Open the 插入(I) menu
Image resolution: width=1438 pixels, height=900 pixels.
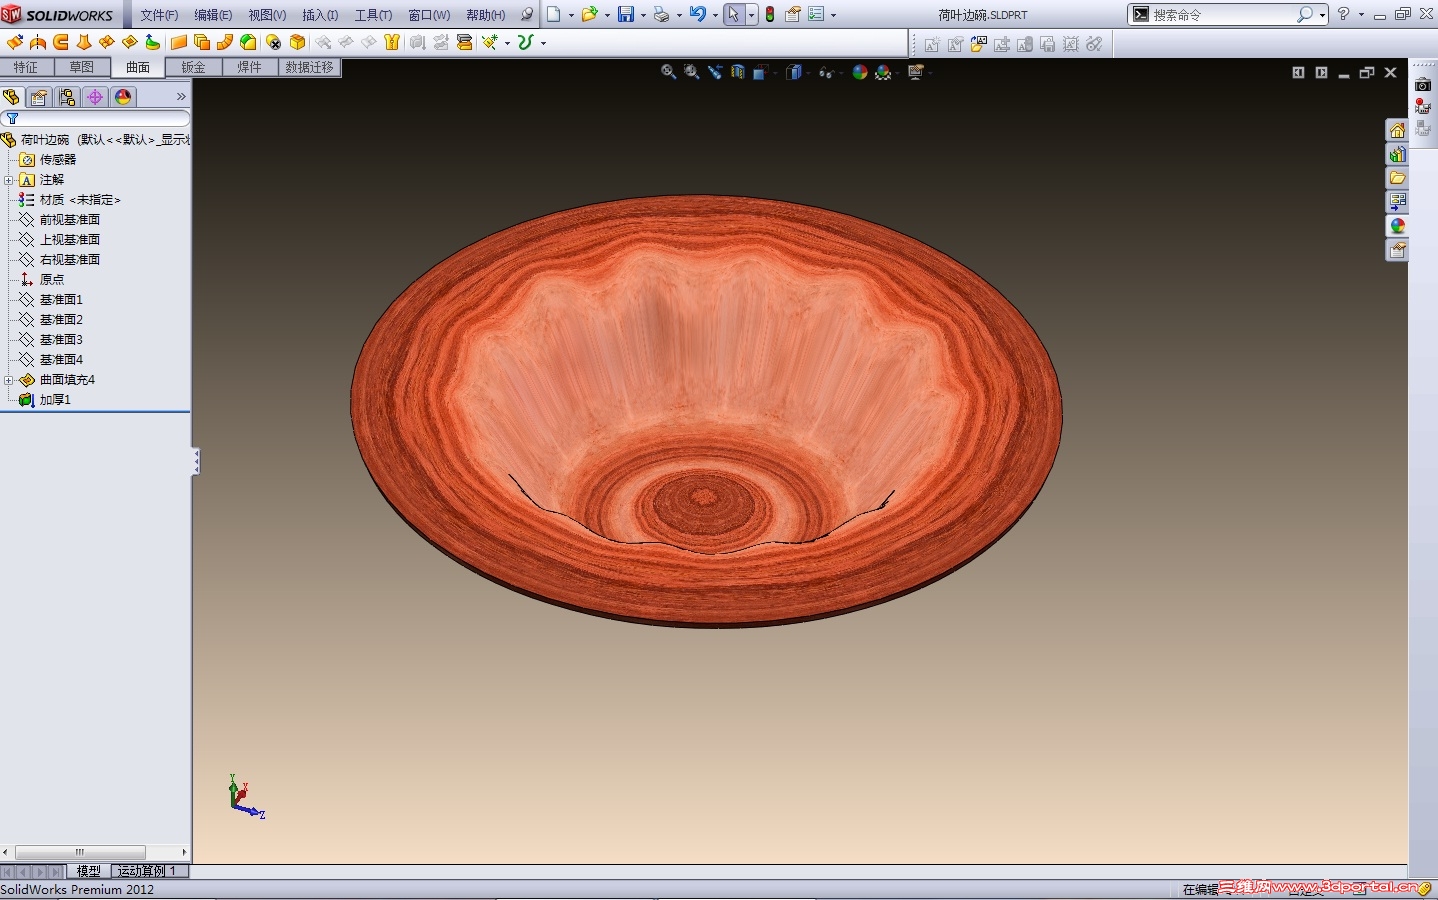[320, 15]
